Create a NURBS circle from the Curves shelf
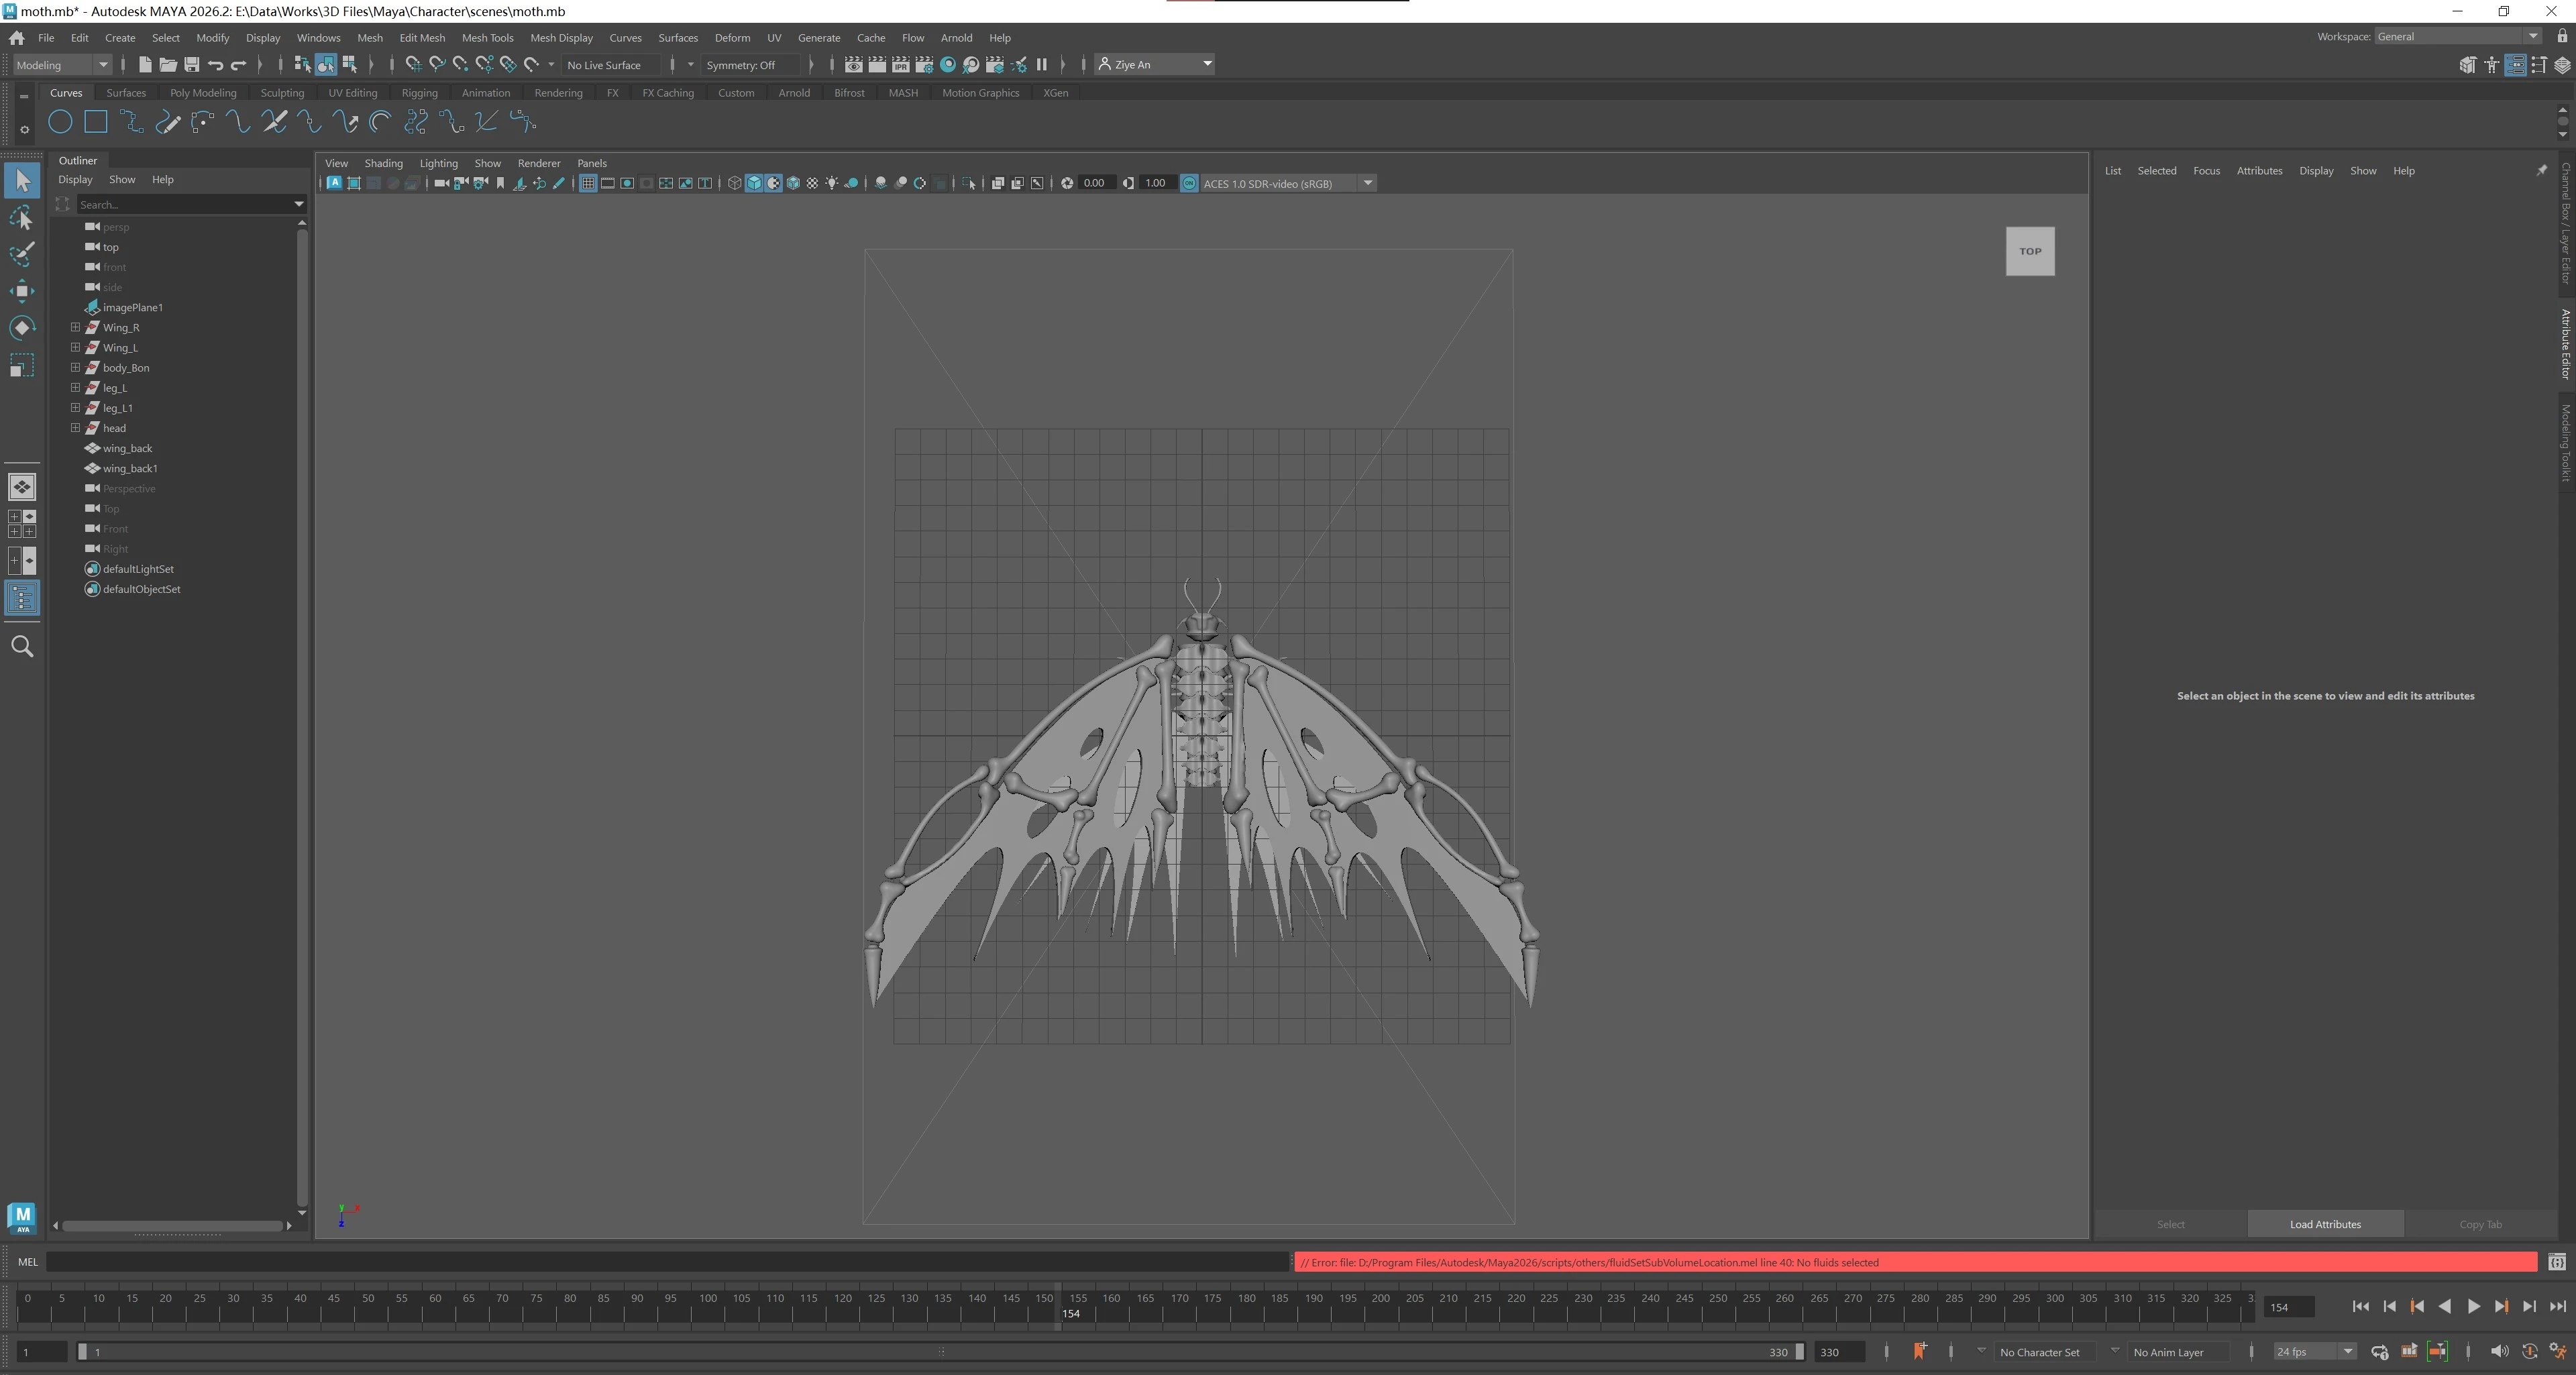The width and height of the screenshot is (2576, 1375). point(60,121)
